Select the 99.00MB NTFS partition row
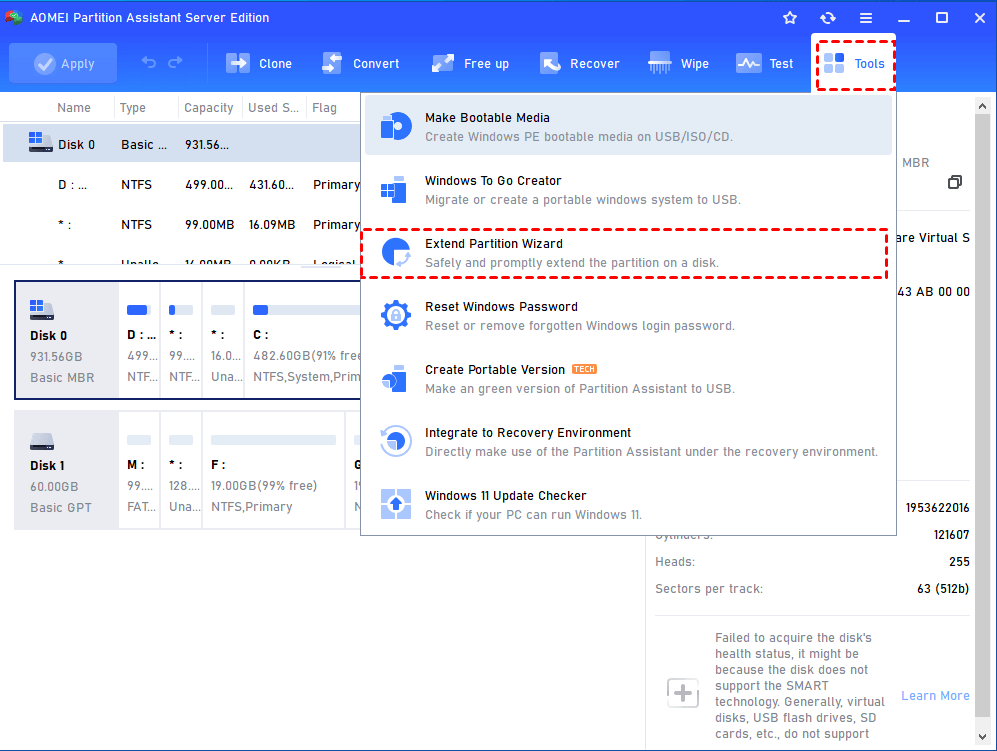The width and height of the screenshot is (997, 751). (x=182, y=224)
